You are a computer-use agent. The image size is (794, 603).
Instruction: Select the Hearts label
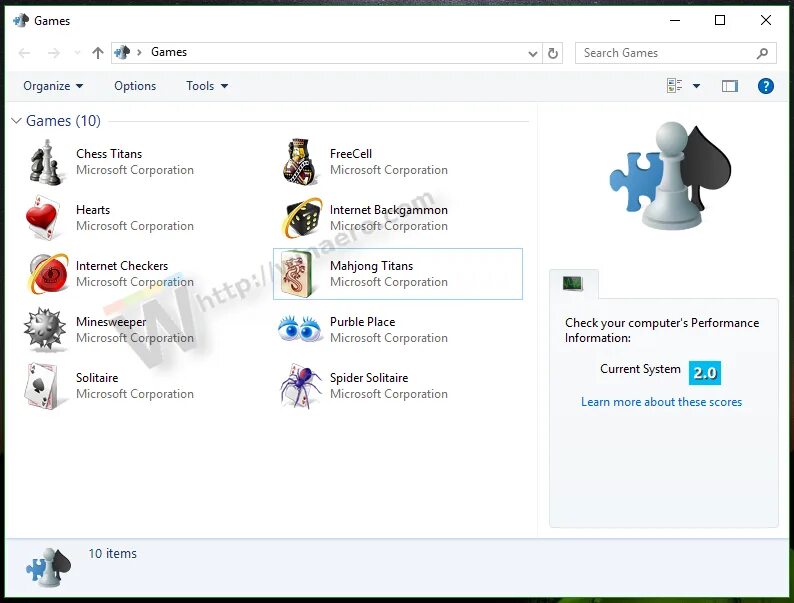point(93,210)
